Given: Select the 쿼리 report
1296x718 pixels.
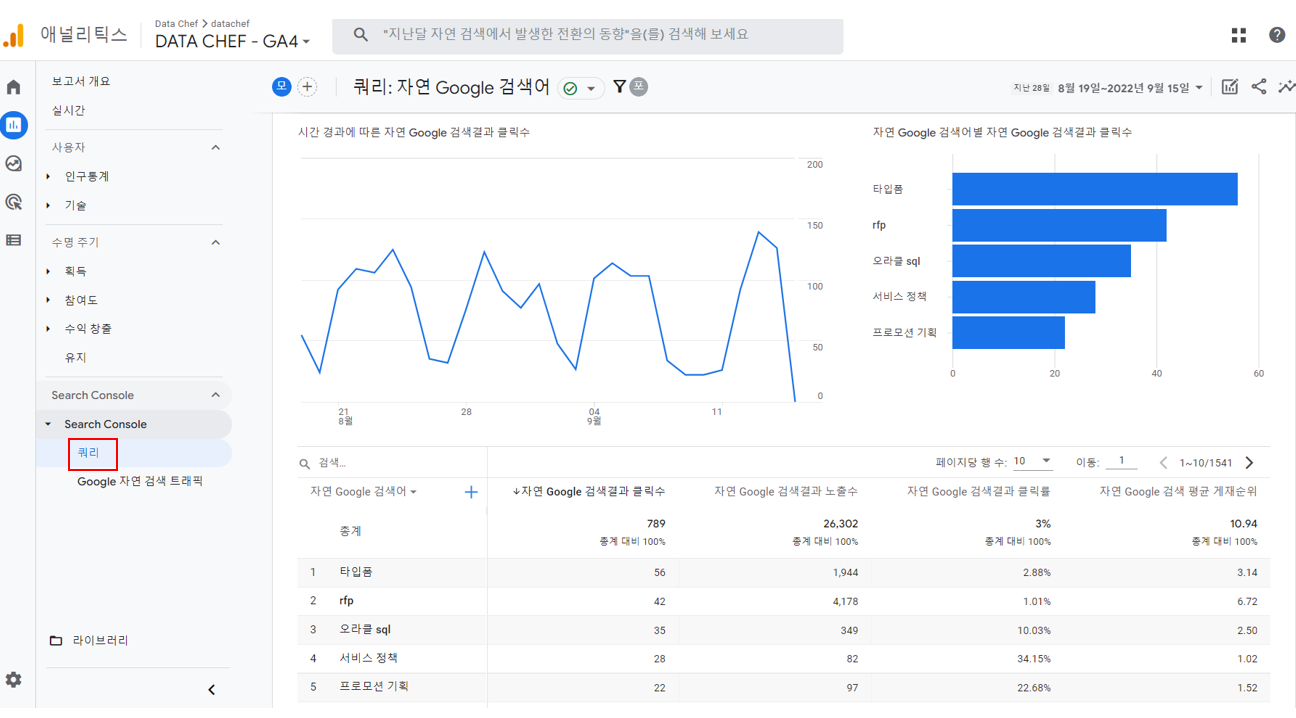Looking at the screenshot, I should (89, 453).
